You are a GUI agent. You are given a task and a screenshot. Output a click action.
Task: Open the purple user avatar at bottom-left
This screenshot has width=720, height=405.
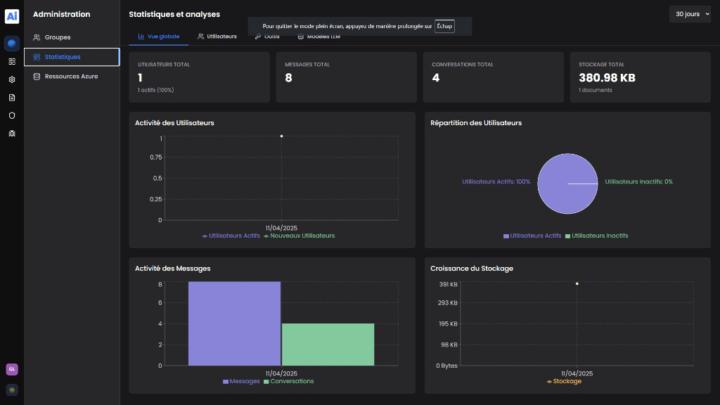click(12, 369)
